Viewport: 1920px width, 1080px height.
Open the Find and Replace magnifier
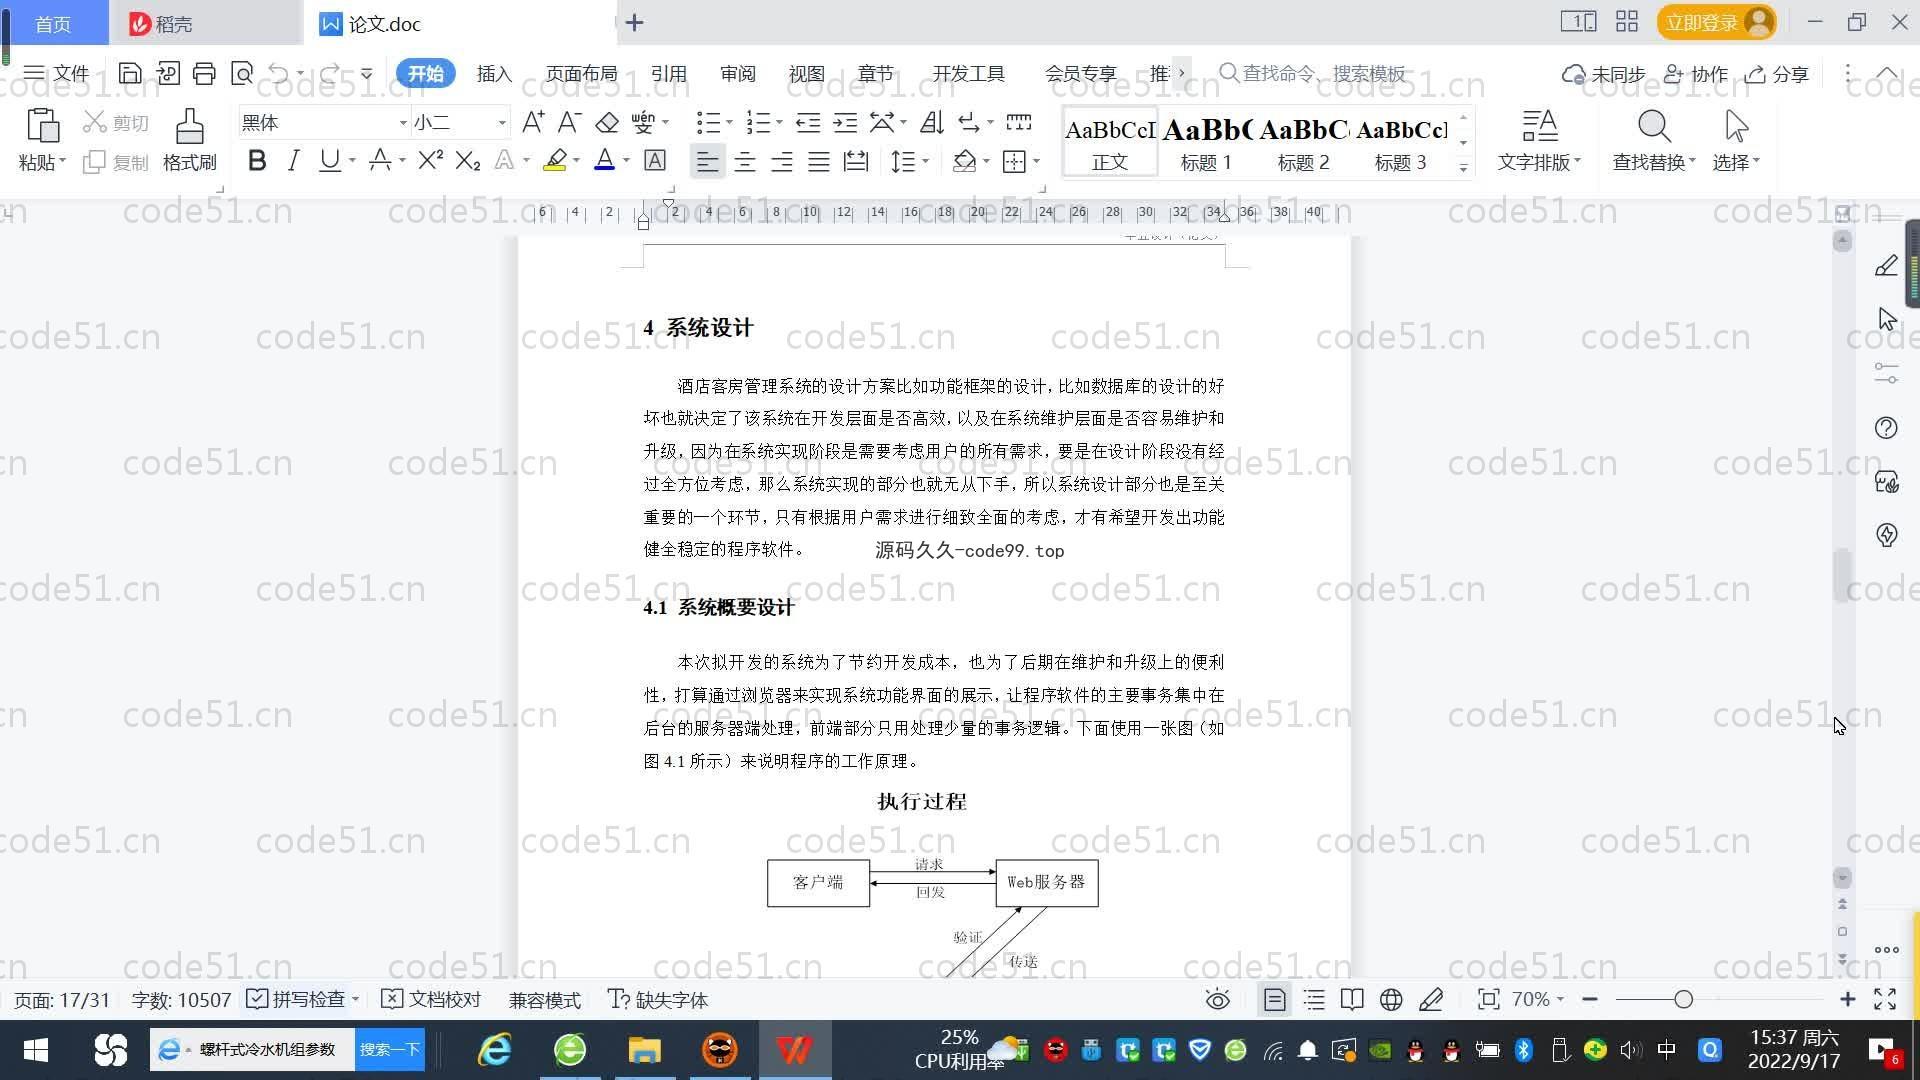click(x=1654, y=127)
